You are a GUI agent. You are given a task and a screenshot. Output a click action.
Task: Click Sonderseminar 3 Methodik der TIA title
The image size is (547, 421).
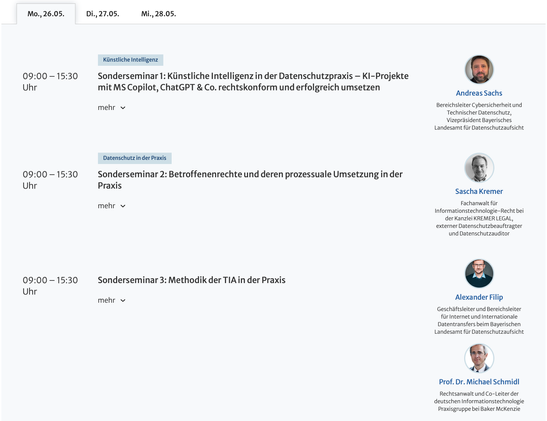pyautogui.click(x=192, y=280)
